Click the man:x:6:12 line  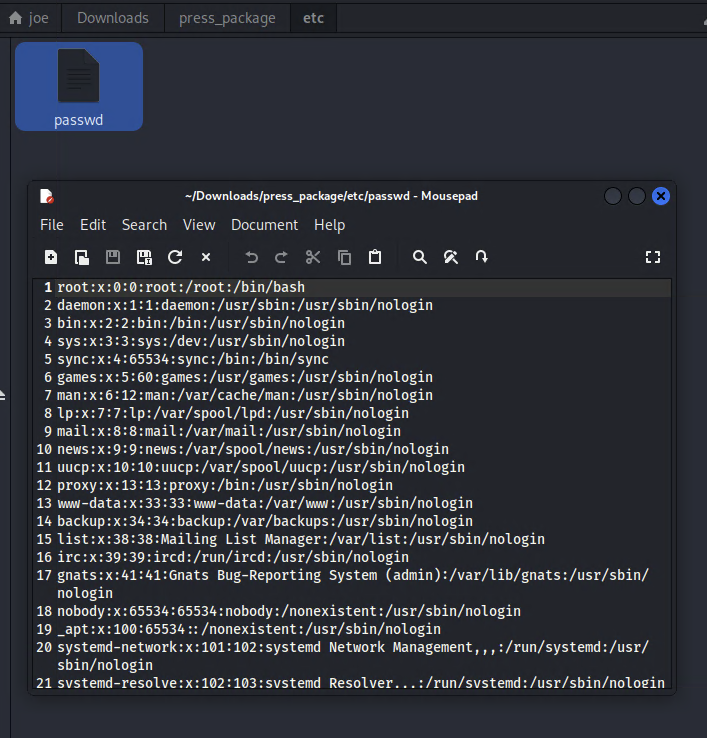pos(245,395)
